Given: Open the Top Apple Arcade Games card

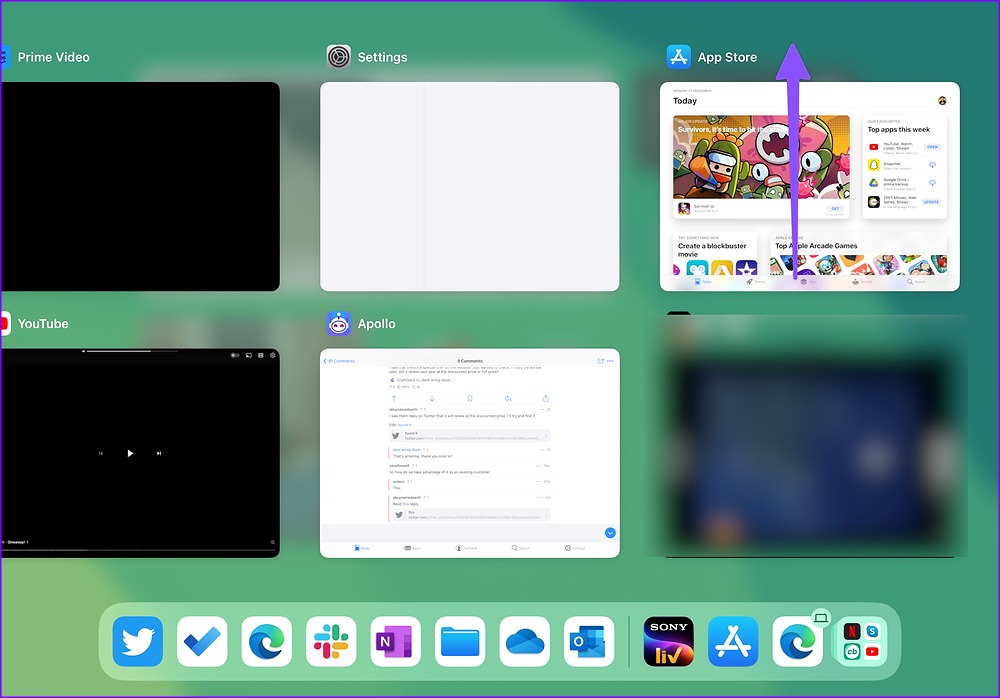Looking at the screenshot, I should click(858, 254).
